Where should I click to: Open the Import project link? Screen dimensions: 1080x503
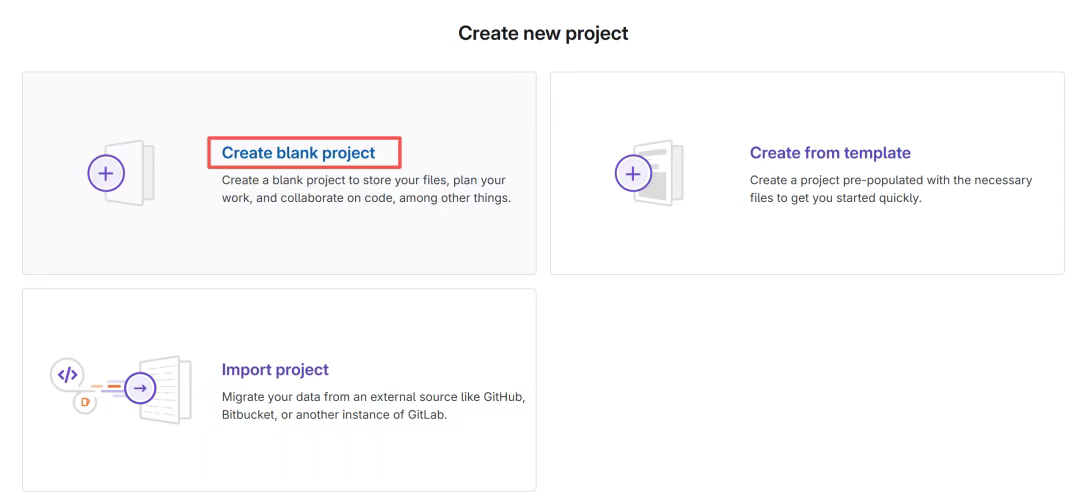275,370
